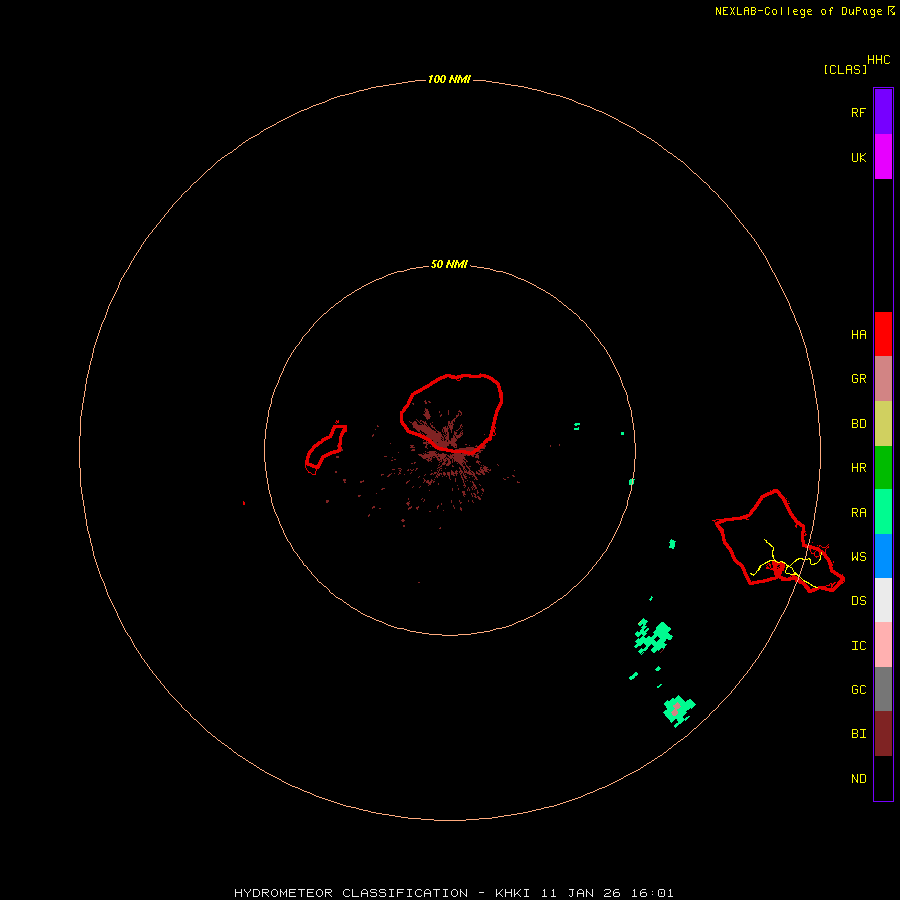900x900 pixels.
Task: Click the HA legend label
Action: pyautogui.click(x=858, y=334)
